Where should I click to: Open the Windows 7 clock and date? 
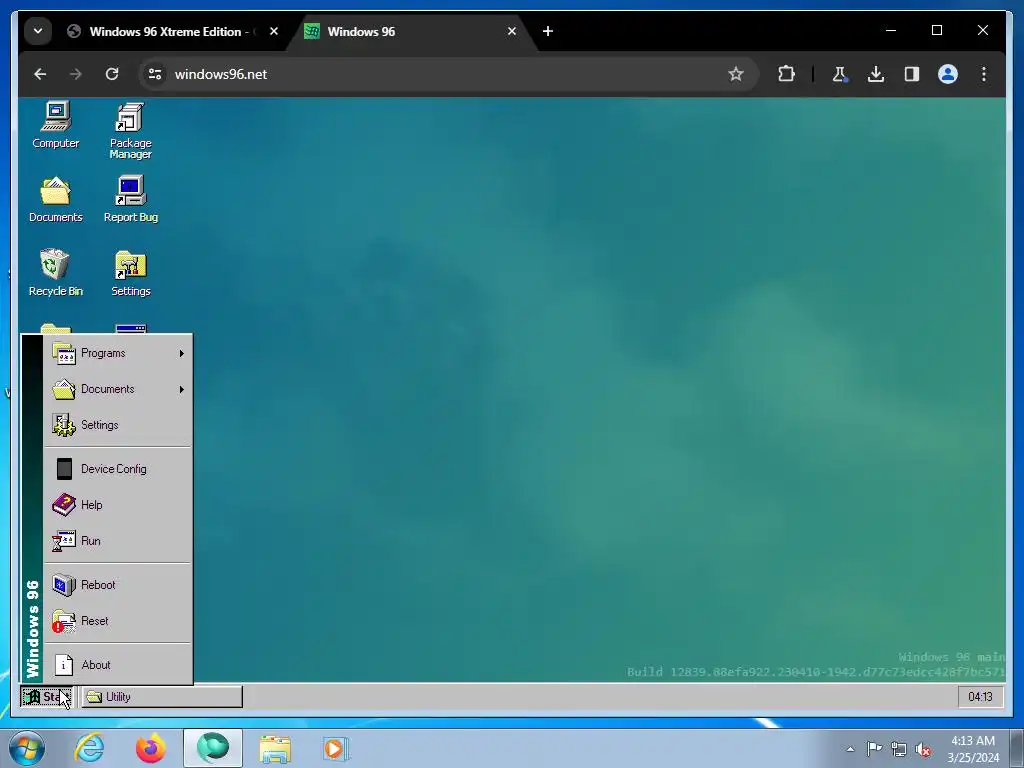point(973,749)
